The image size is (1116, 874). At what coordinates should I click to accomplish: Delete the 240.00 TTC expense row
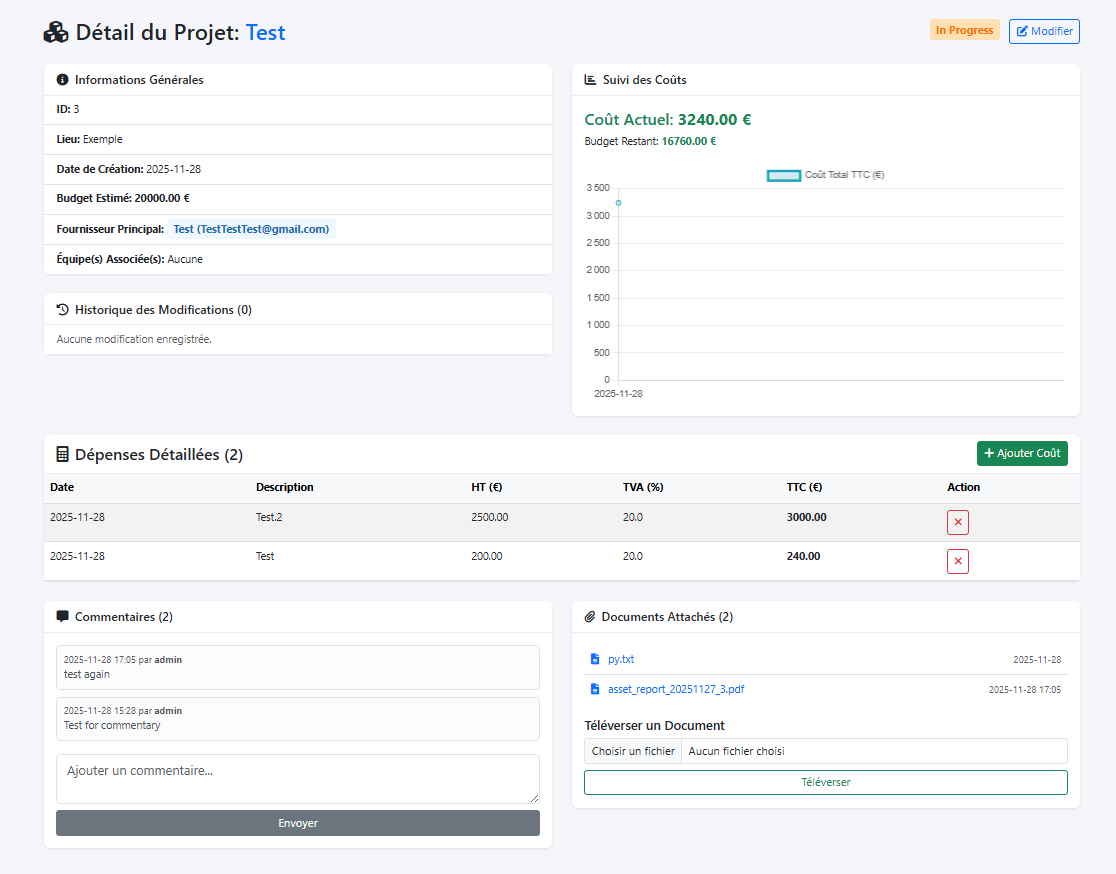958,561
